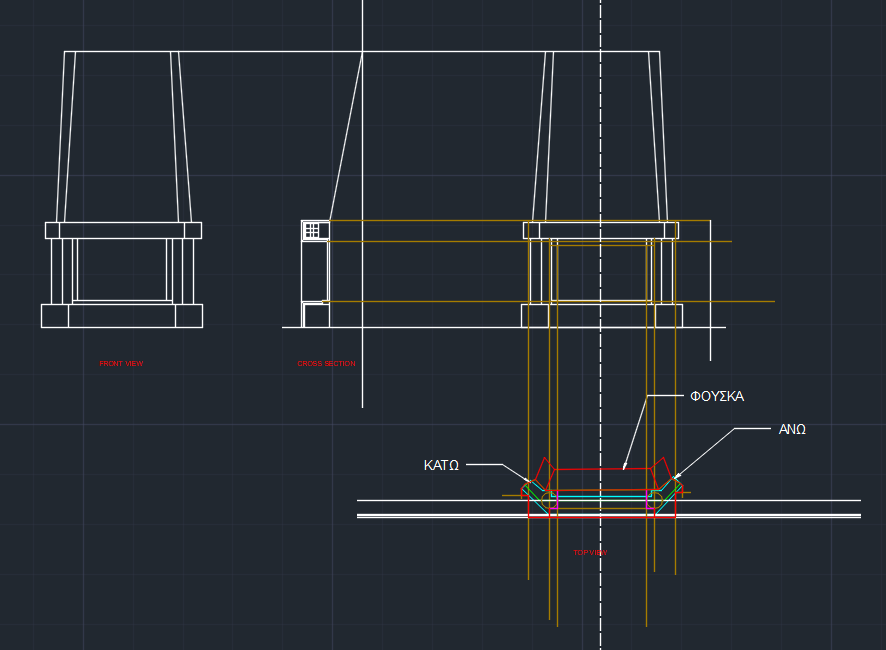This screenshot has width=886, height=650.
Task: Click the ΑΝΩ leader annotation text
Action: pos(792,430)
